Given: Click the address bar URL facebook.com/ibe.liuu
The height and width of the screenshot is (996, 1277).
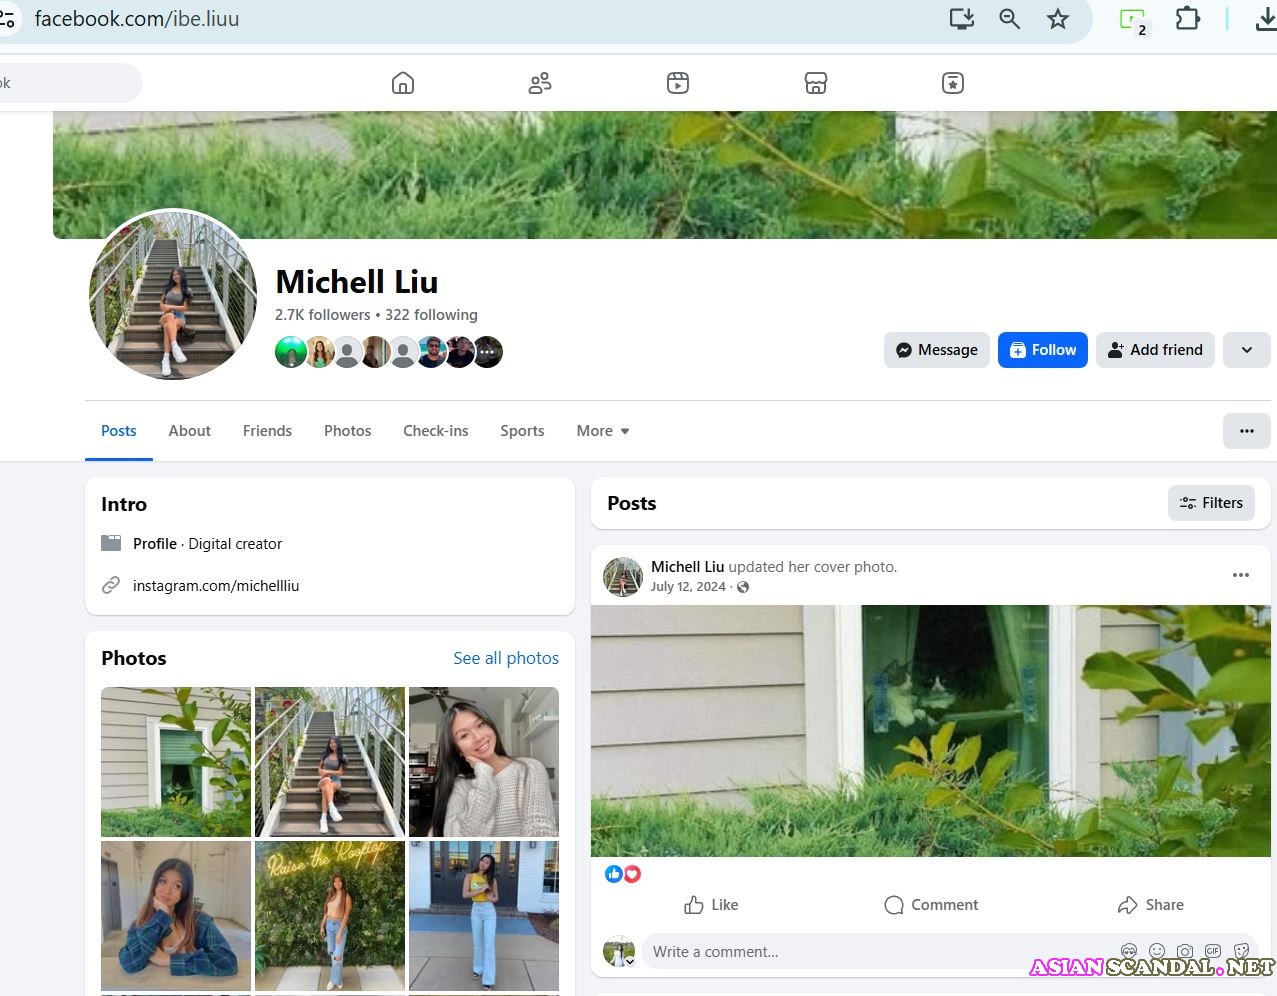Looking at the screenshot, I should [137, 19].
